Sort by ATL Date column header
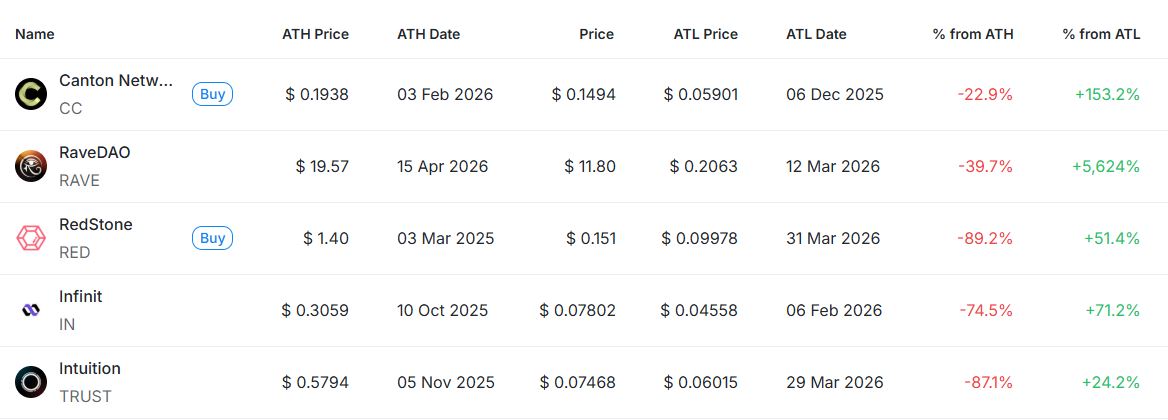 pyautogui.click(x=816, y=34)
